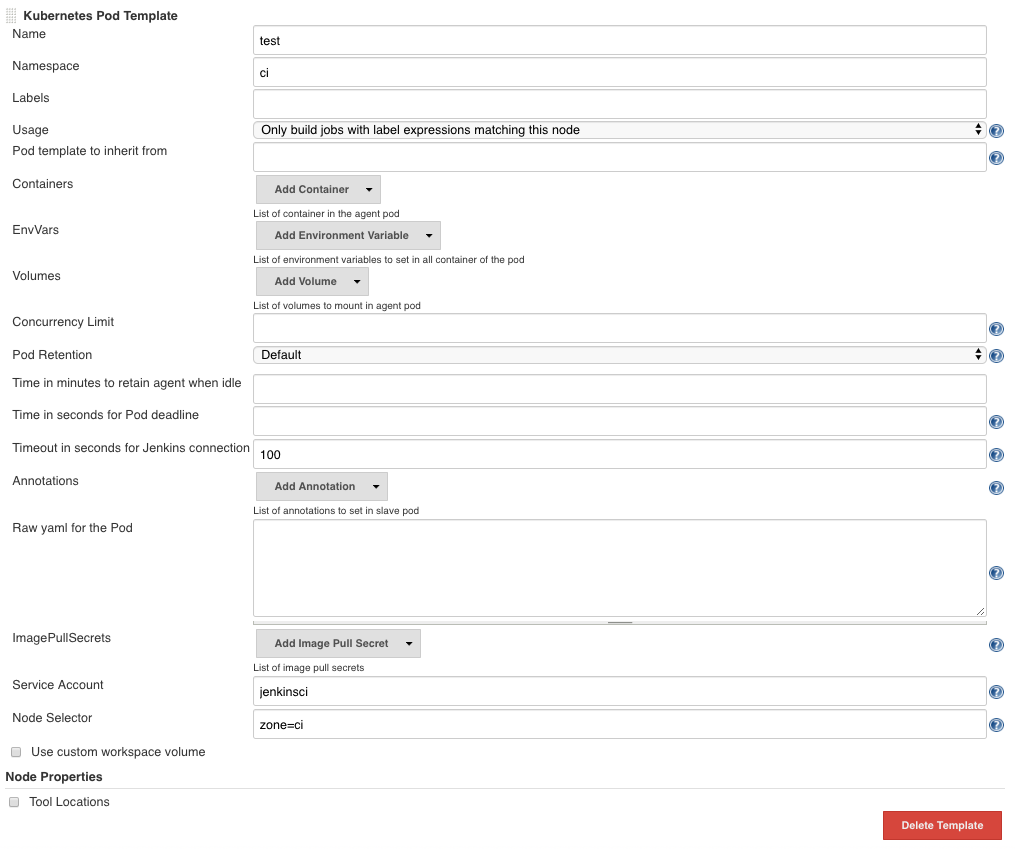Focus the Pod deadline seconds field

pos(619,421)
